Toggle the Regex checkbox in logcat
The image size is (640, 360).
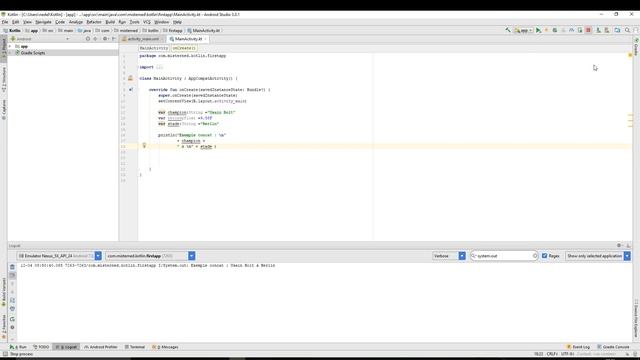(x=544, y=256)
